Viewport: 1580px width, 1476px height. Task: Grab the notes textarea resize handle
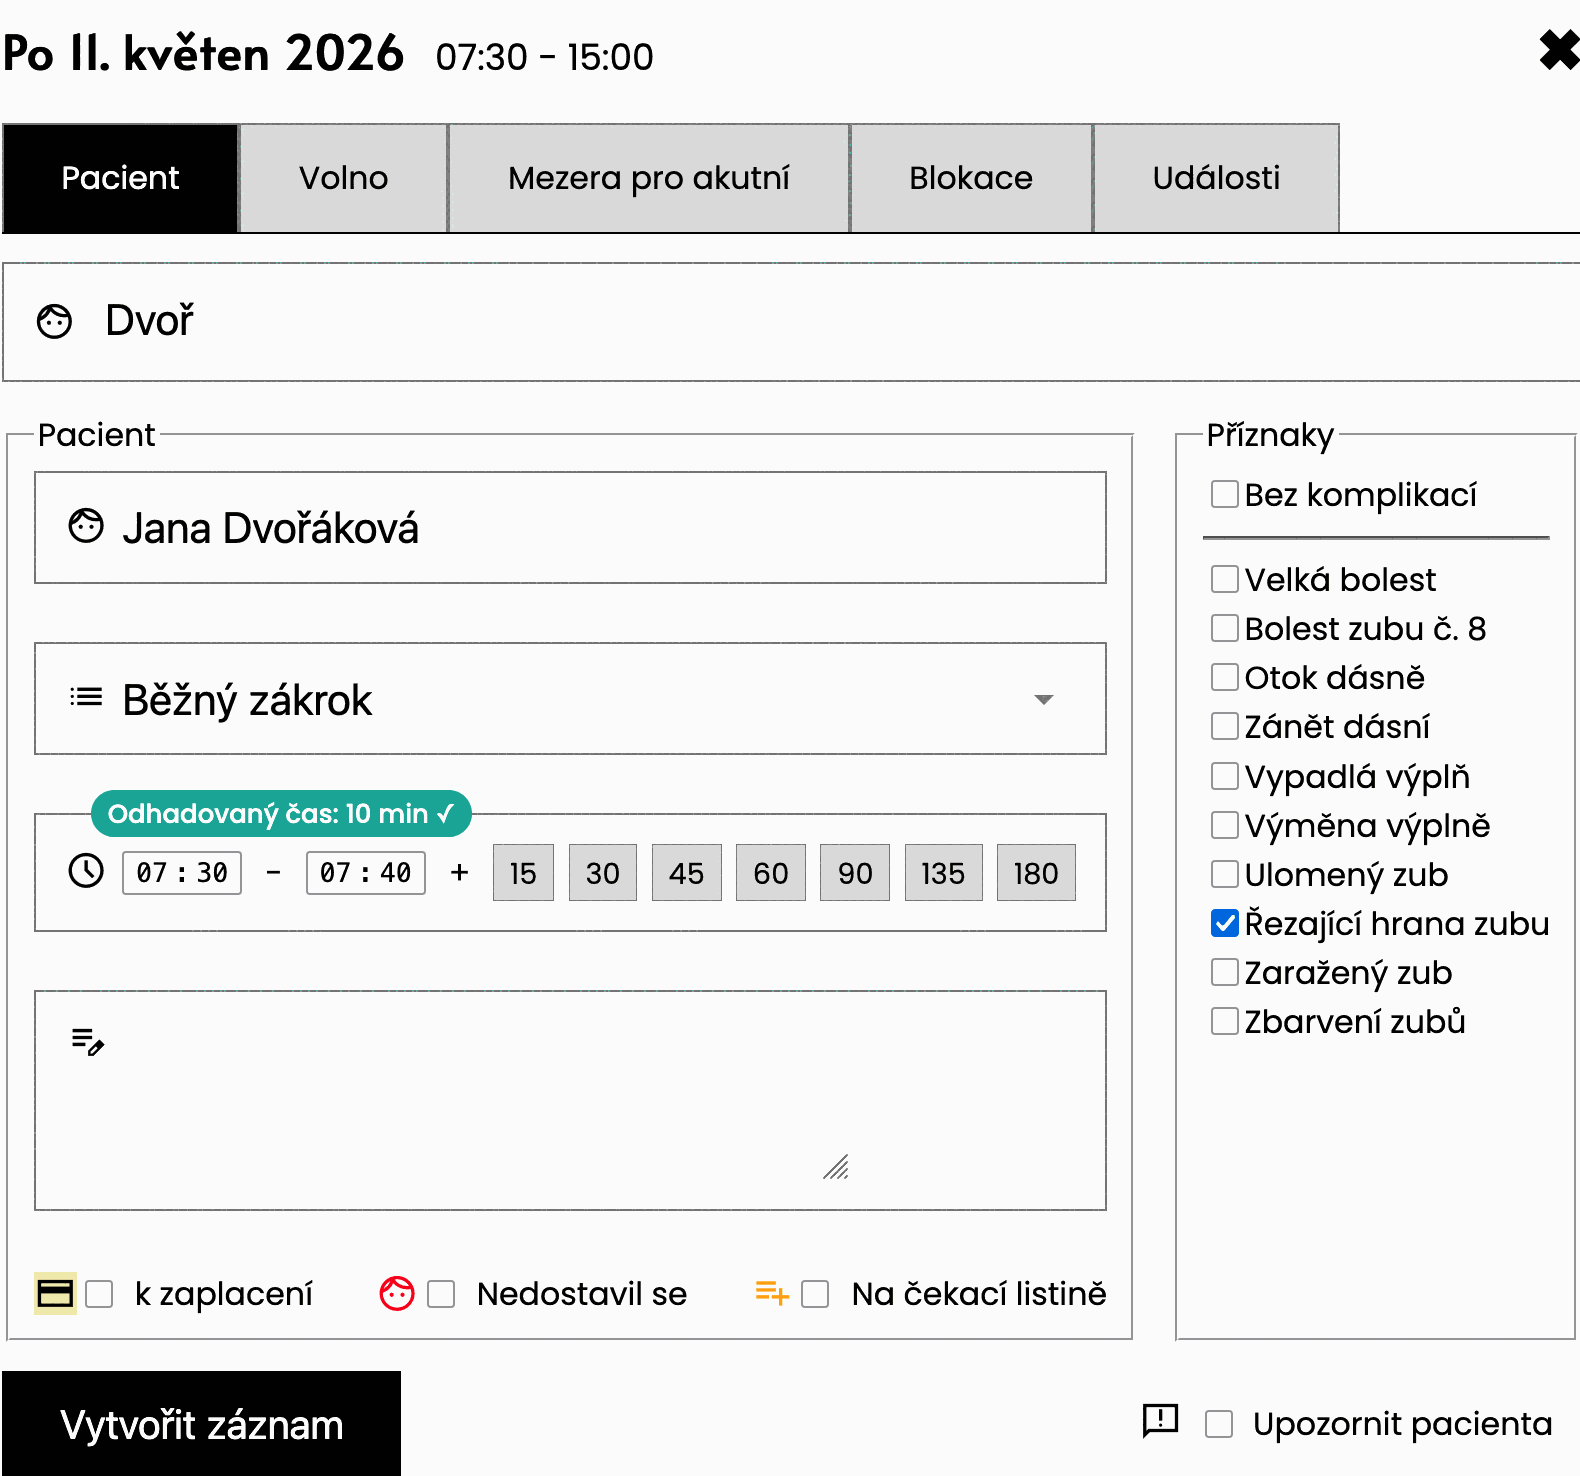pos(836,1167)
